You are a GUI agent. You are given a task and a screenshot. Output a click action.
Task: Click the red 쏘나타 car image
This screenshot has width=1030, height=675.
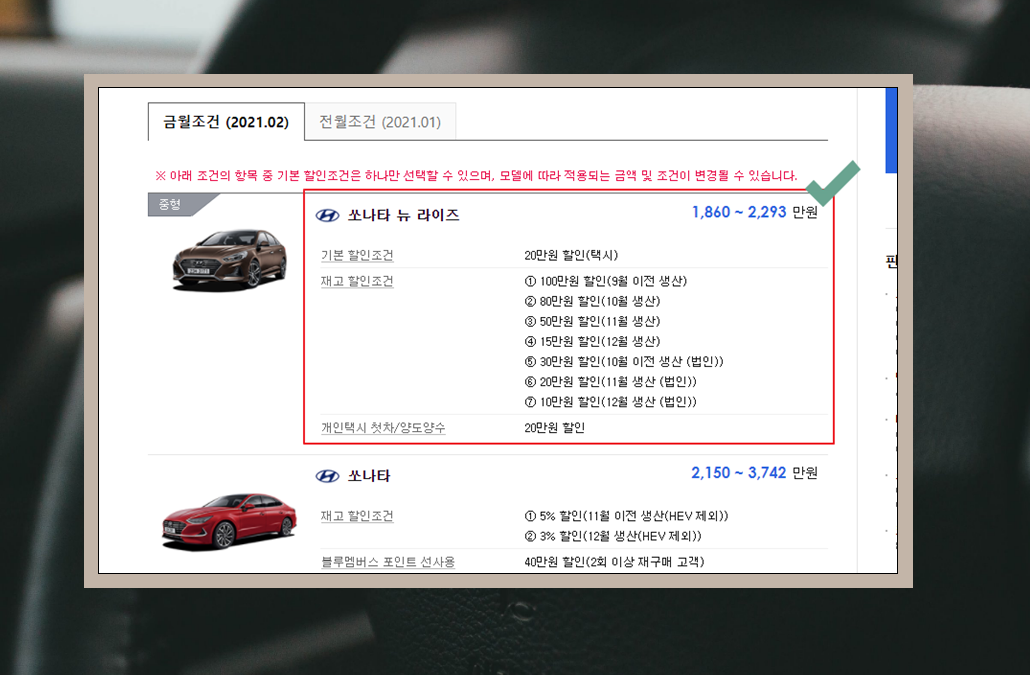pos(229,520)
